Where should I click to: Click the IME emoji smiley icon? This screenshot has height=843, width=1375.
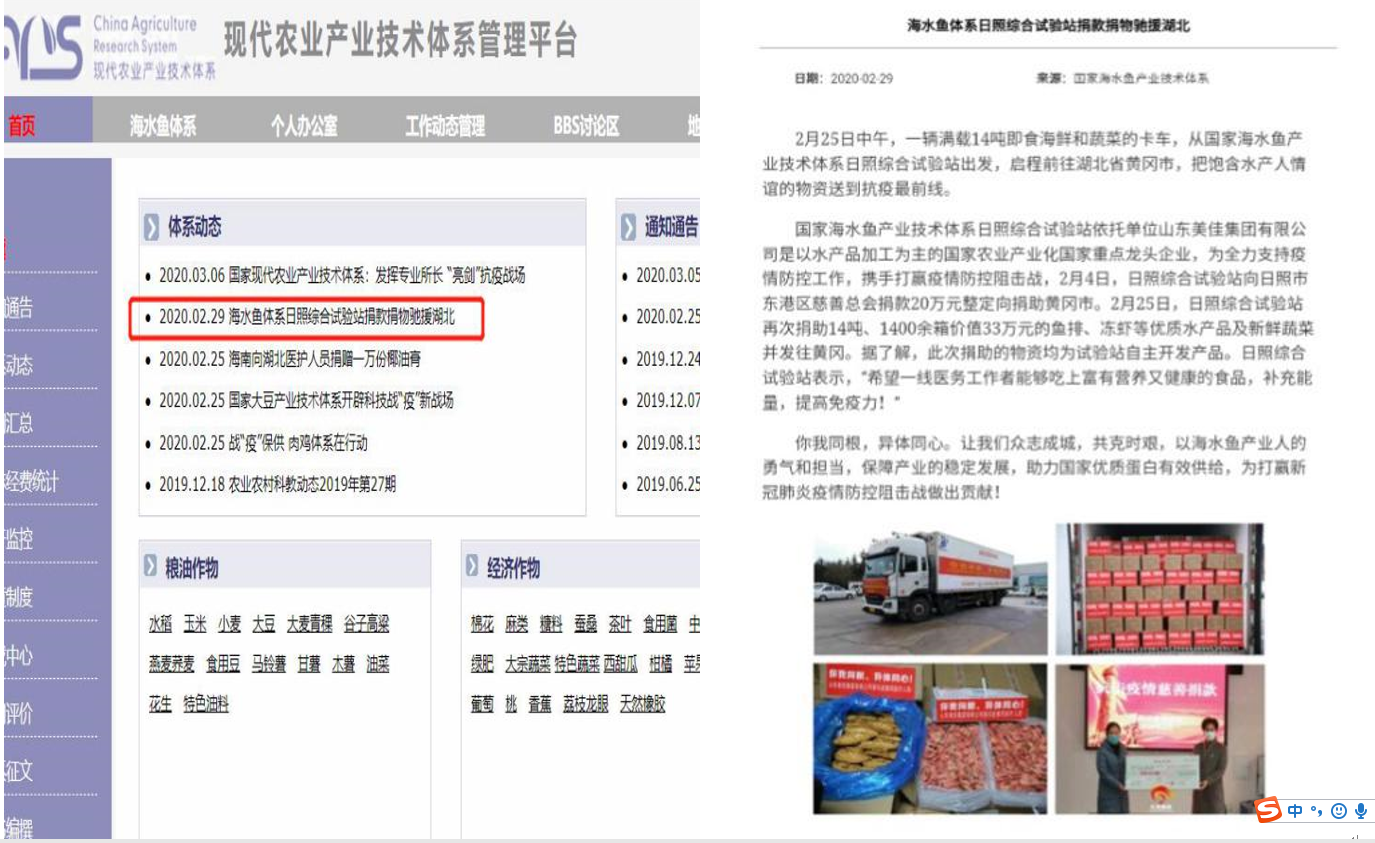(x=1338, y=811)
